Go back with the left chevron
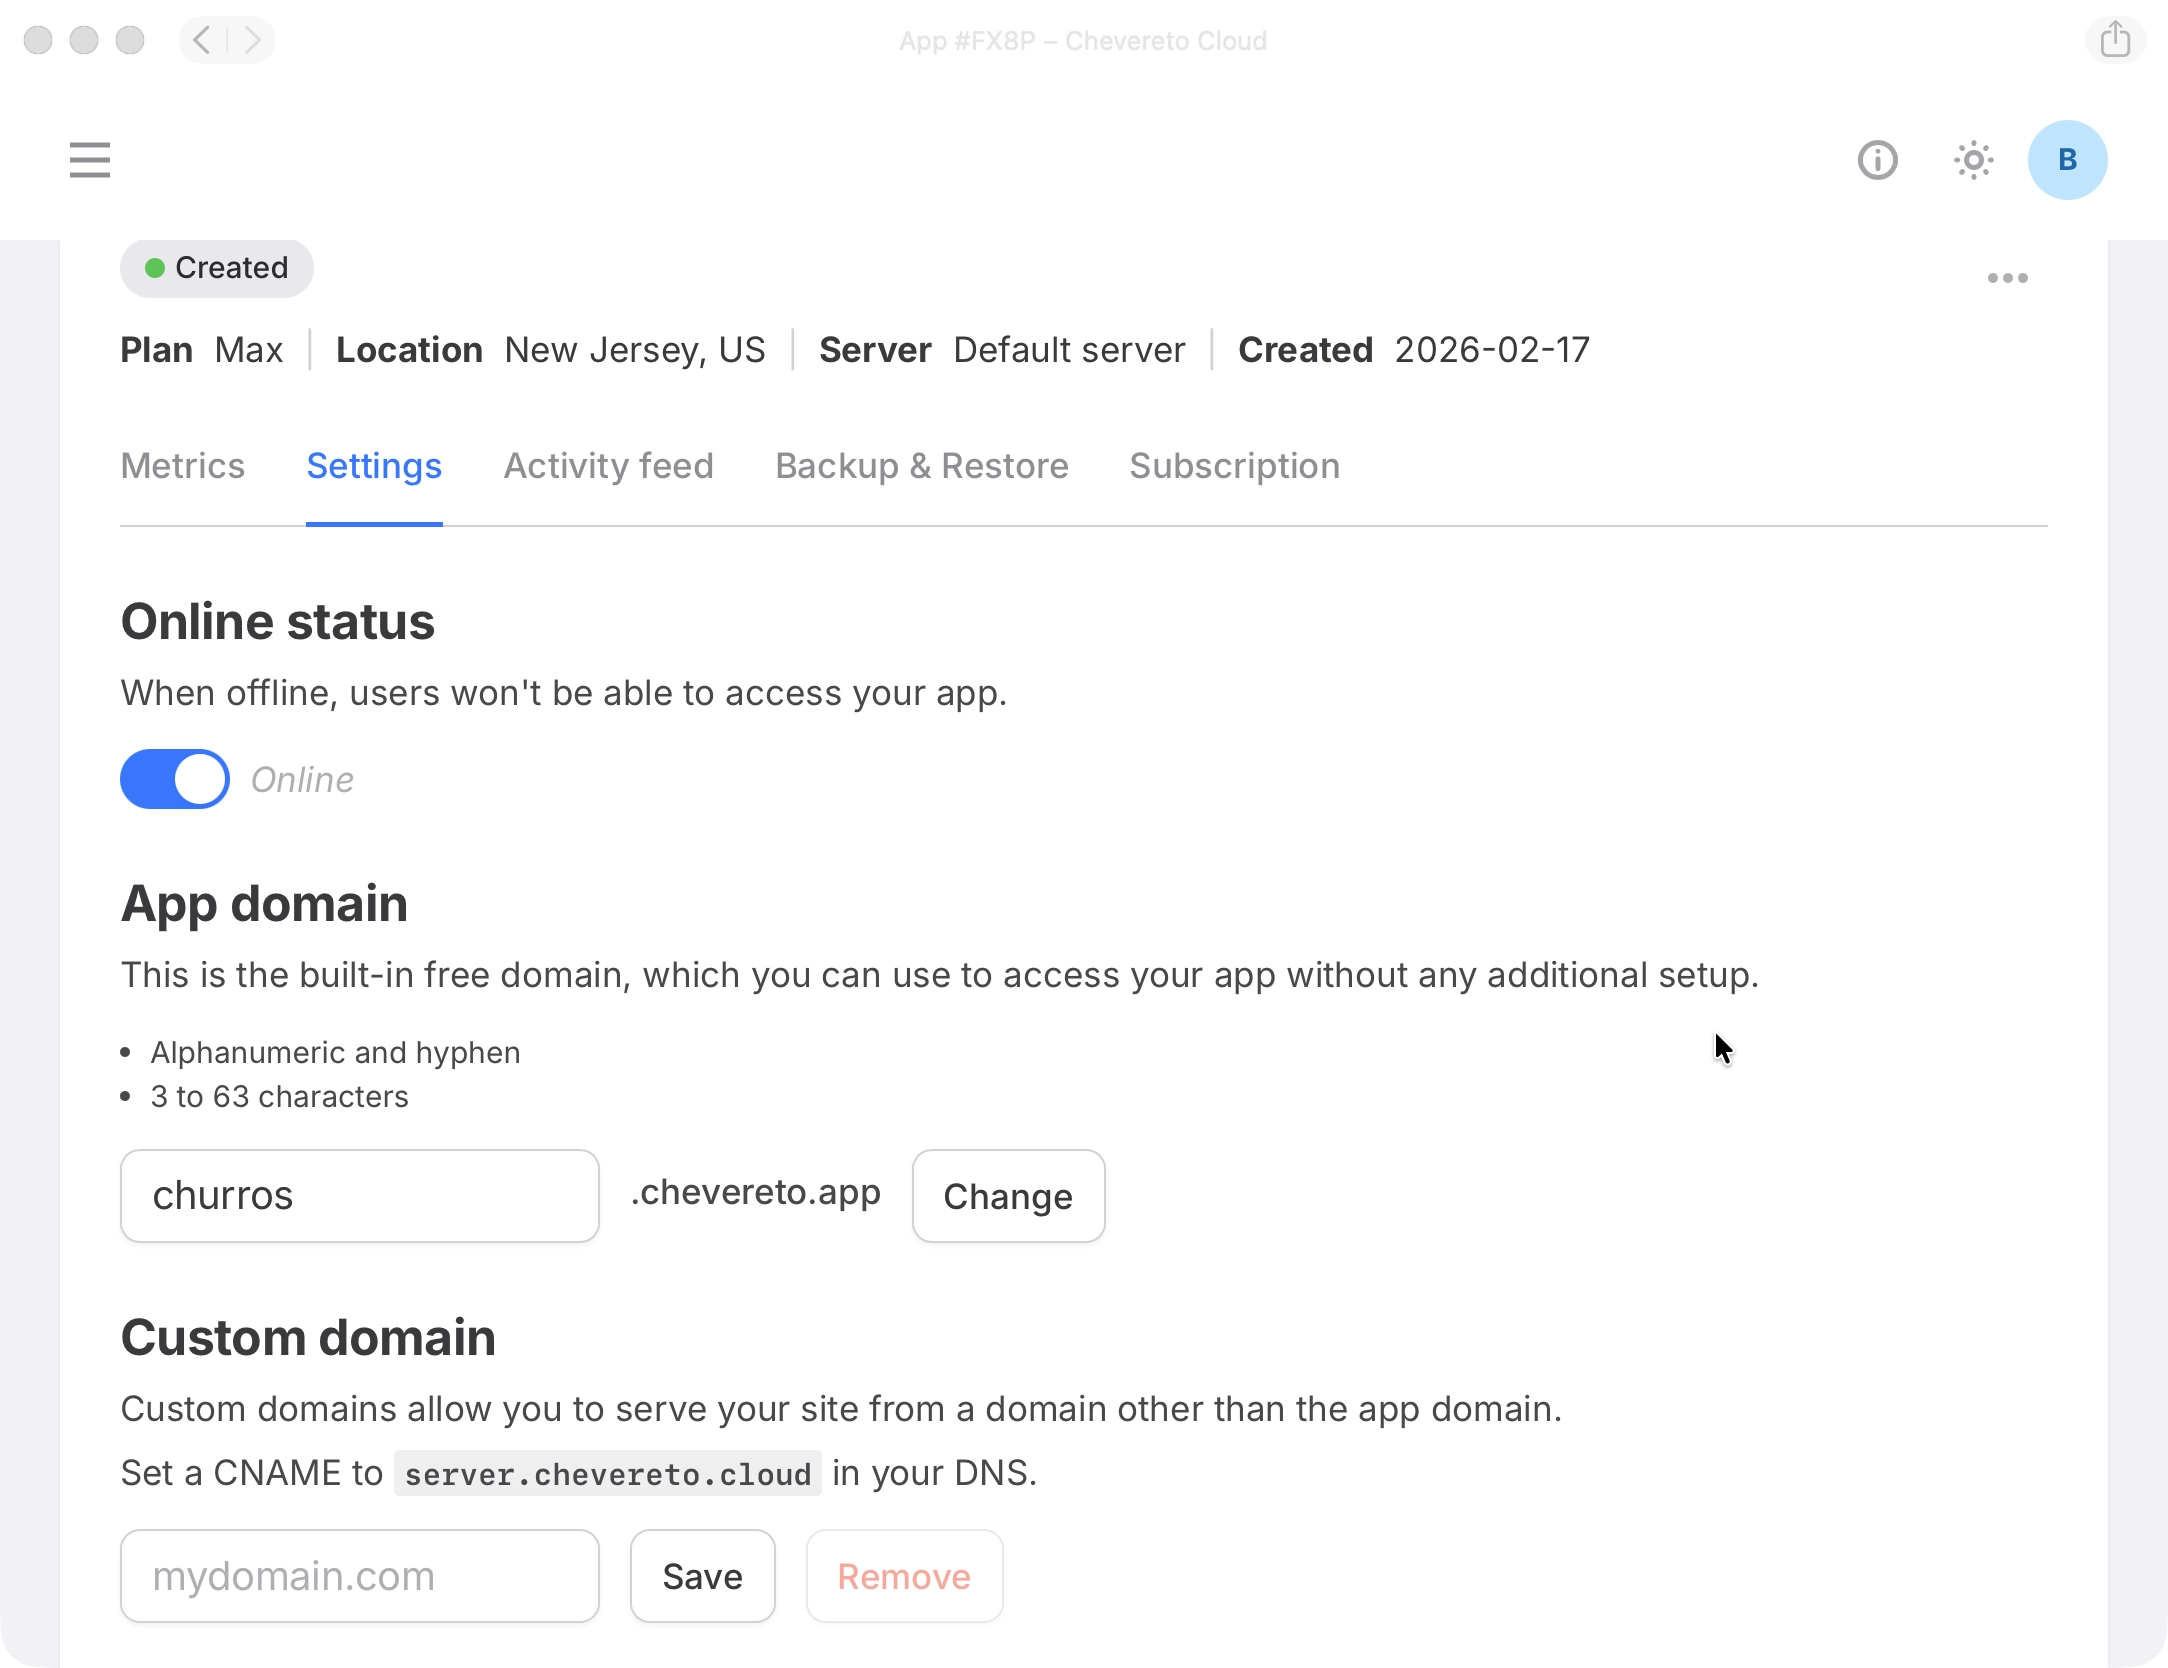The height and width of the screenshot is (1668, 2168). point(203,40)
